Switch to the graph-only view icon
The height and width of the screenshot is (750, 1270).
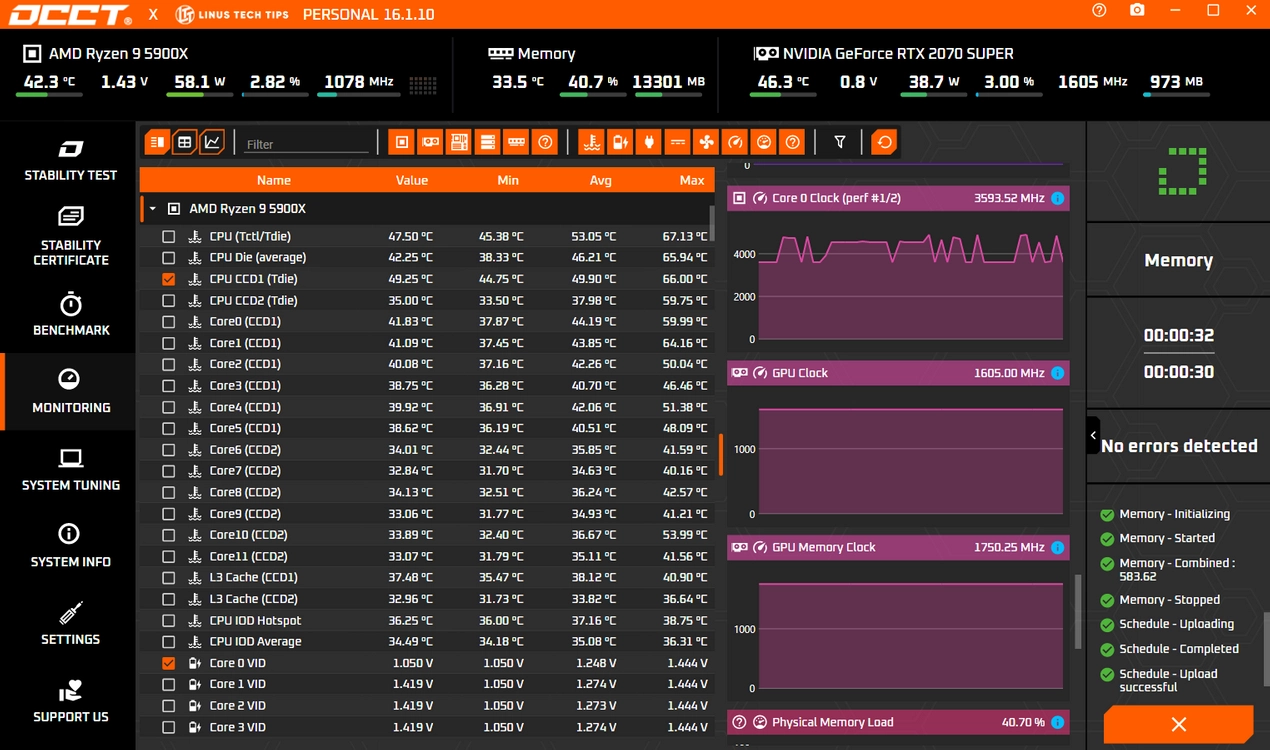(212, 143)
